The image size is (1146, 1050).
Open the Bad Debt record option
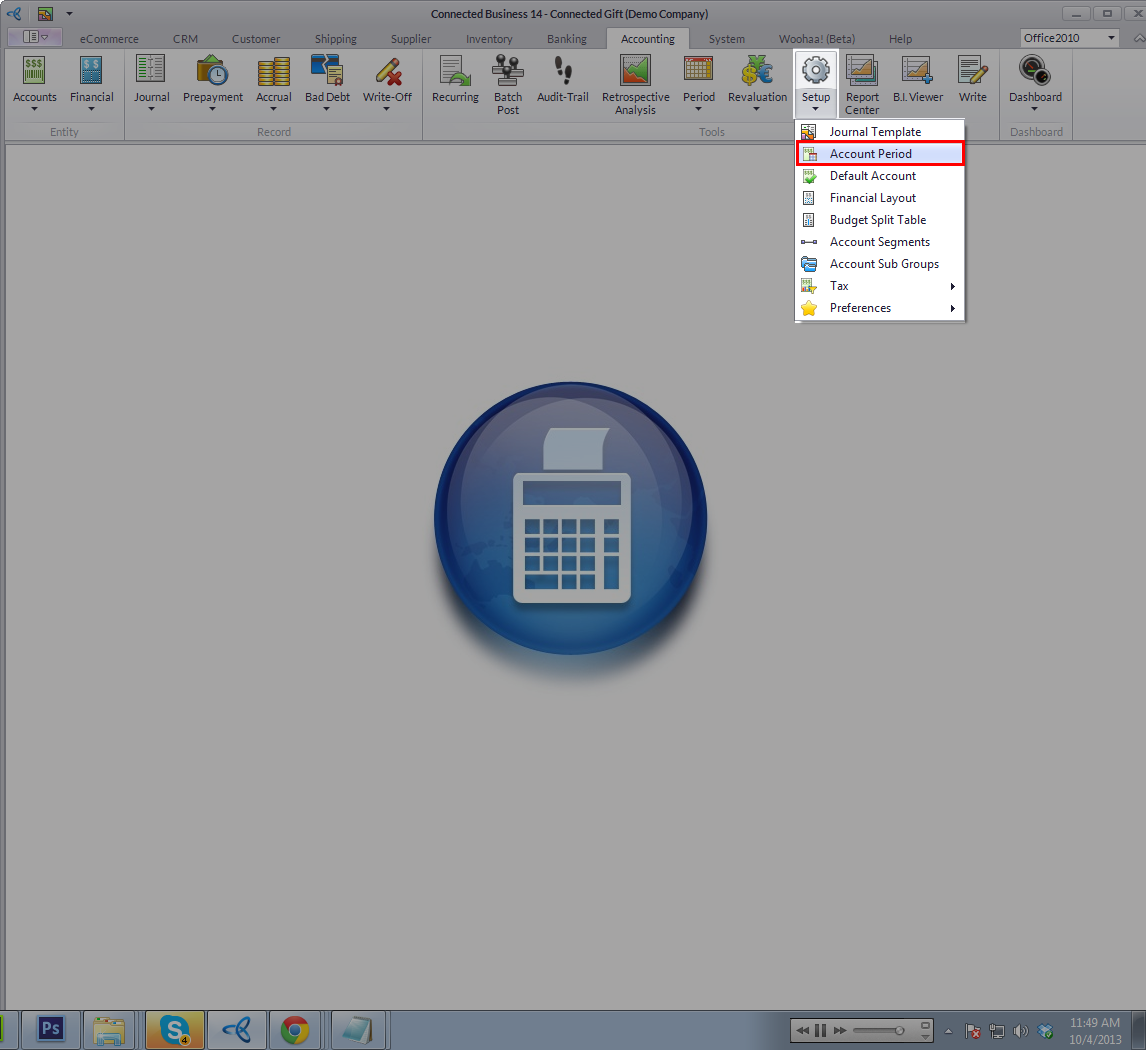327,82
